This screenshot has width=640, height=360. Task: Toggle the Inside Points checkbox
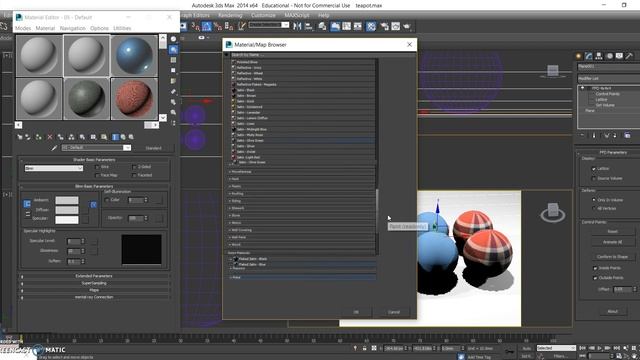coord(595,268)
